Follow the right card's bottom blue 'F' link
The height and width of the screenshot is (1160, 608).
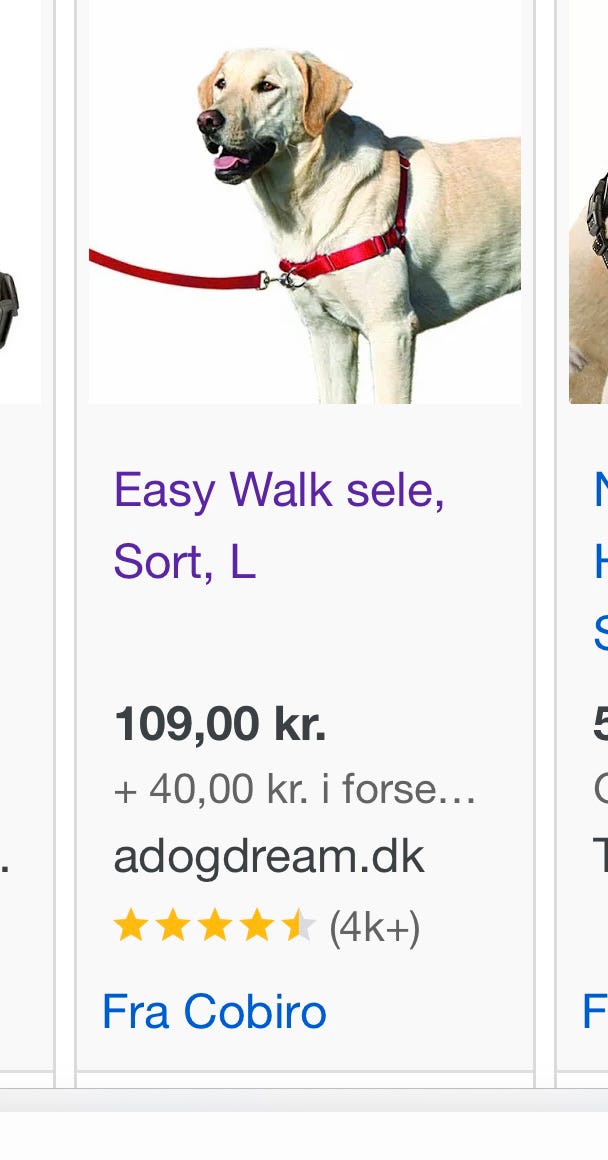[596, 1011]
